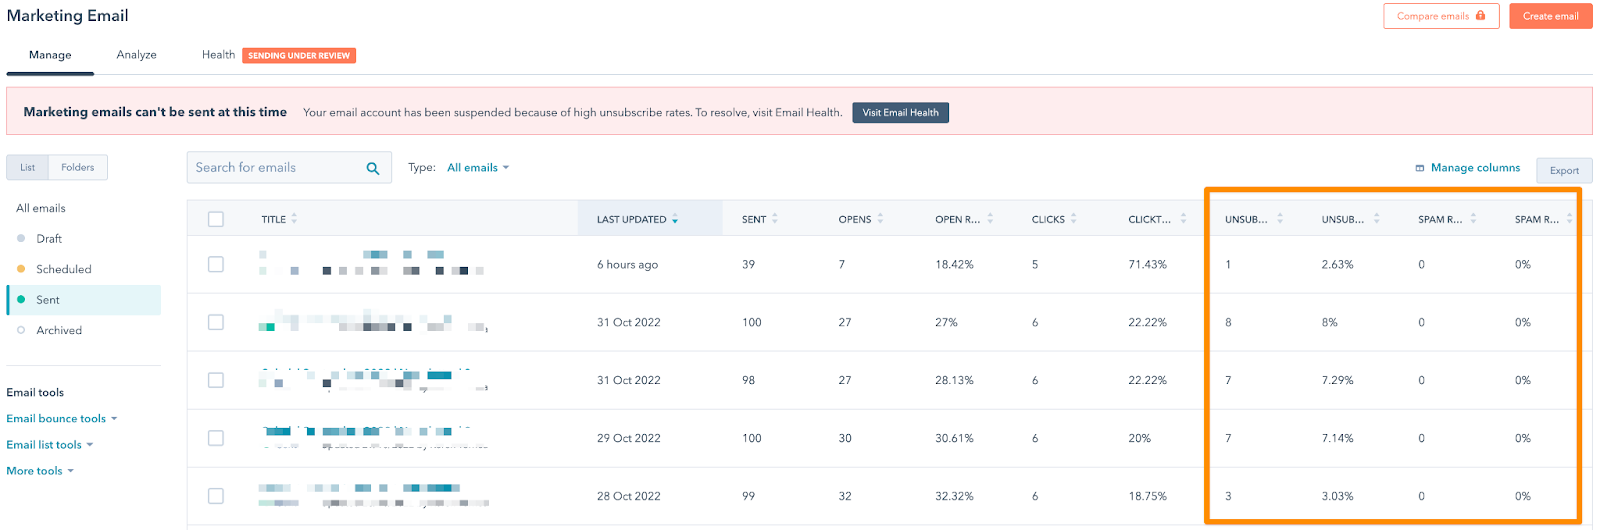Sort by Sent column arrows
This screenshot has width=1600, height=530.
point(775,219)
